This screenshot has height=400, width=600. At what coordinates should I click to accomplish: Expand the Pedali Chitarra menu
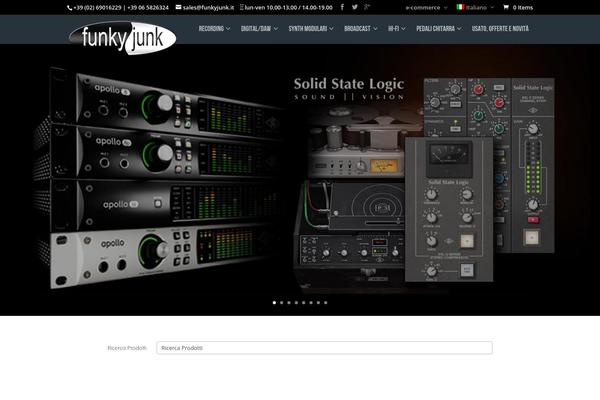[x=439, y=29]
